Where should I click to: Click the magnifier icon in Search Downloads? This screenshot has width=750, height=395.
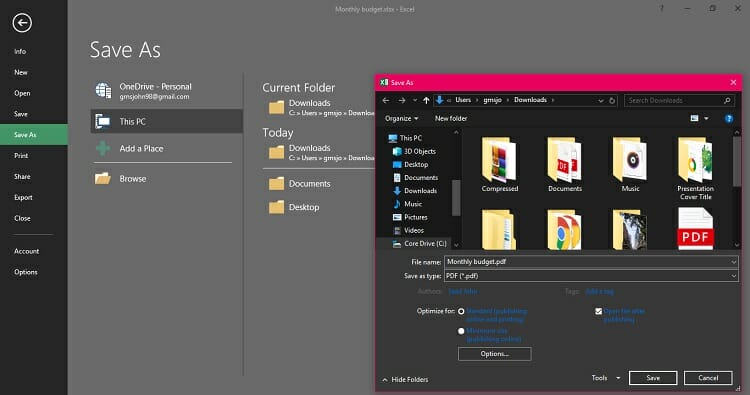pyautogui.click(x=727, y=100)
